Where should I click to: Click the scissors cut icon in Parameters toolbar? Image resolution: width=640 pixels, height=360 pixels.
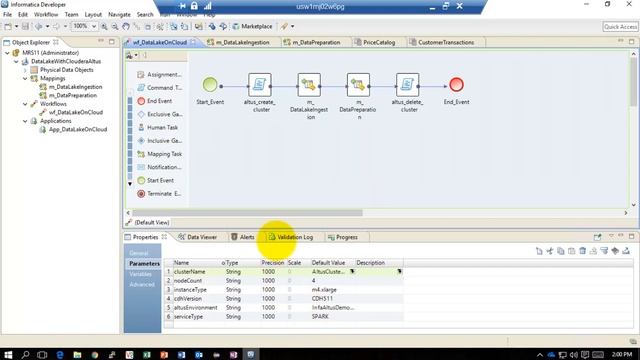[x=550, y=251]
